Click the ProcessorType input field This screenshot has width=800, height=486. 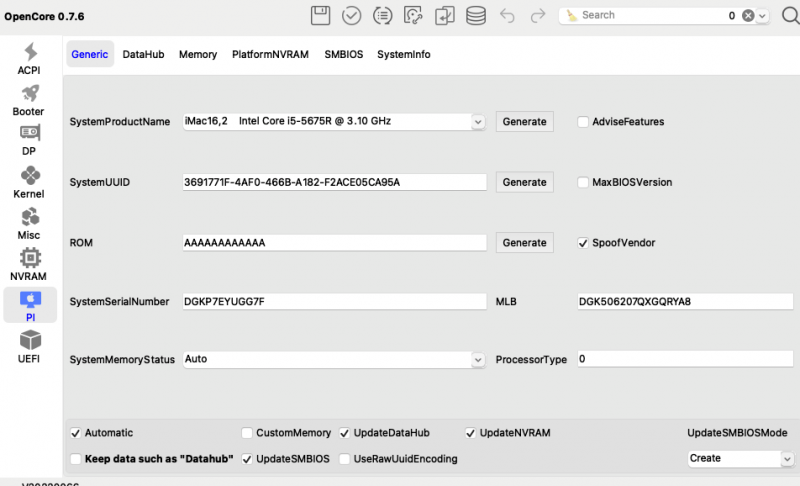tap(685, 359)
